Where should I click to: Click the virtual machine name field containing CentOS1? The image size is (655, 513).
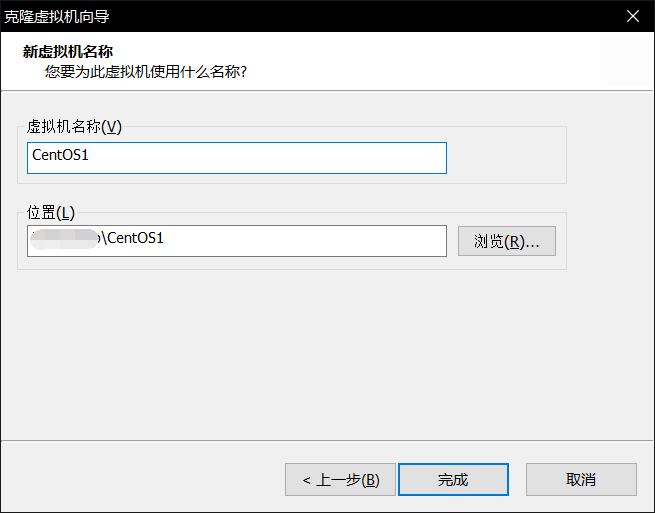(237, 158)
